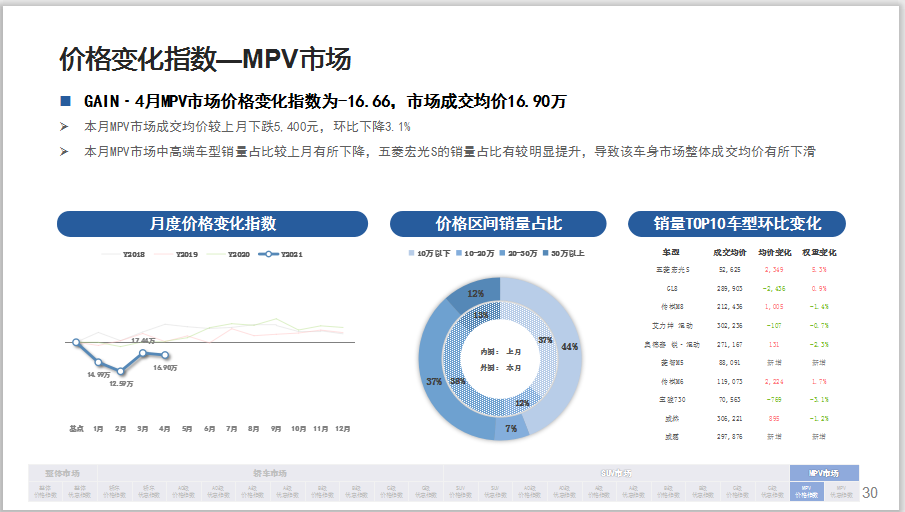Select the 12.59万 lowest data point marker

[121, 371]
